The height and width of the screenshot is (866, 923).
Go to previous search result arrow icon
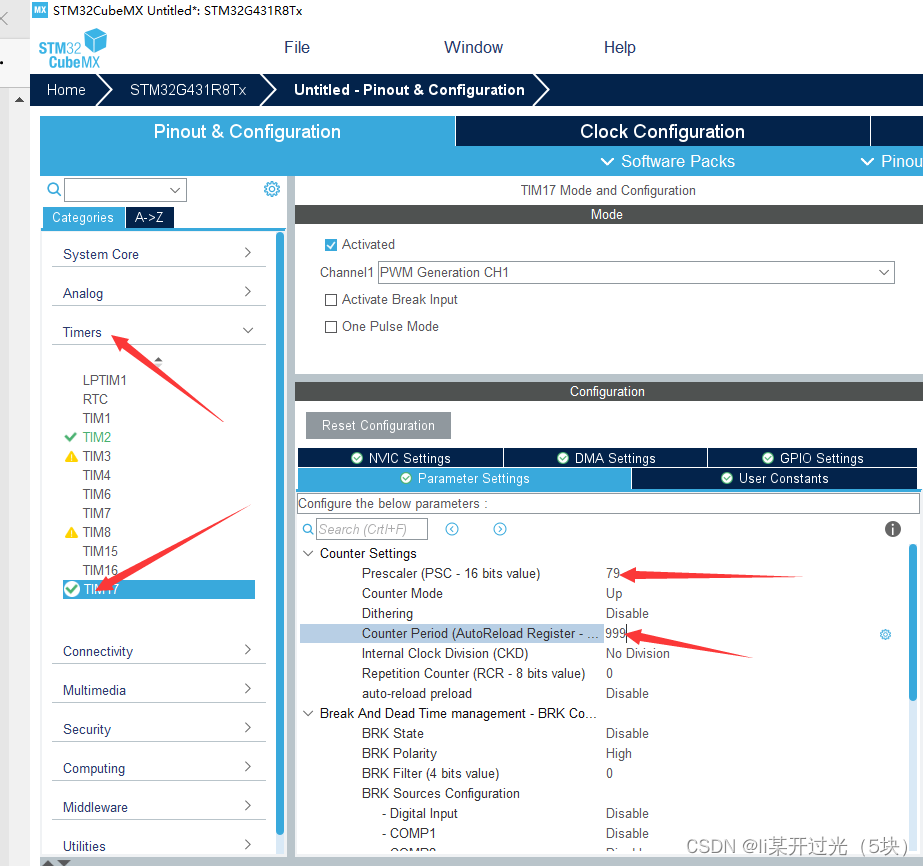click(x=452, y=529)
